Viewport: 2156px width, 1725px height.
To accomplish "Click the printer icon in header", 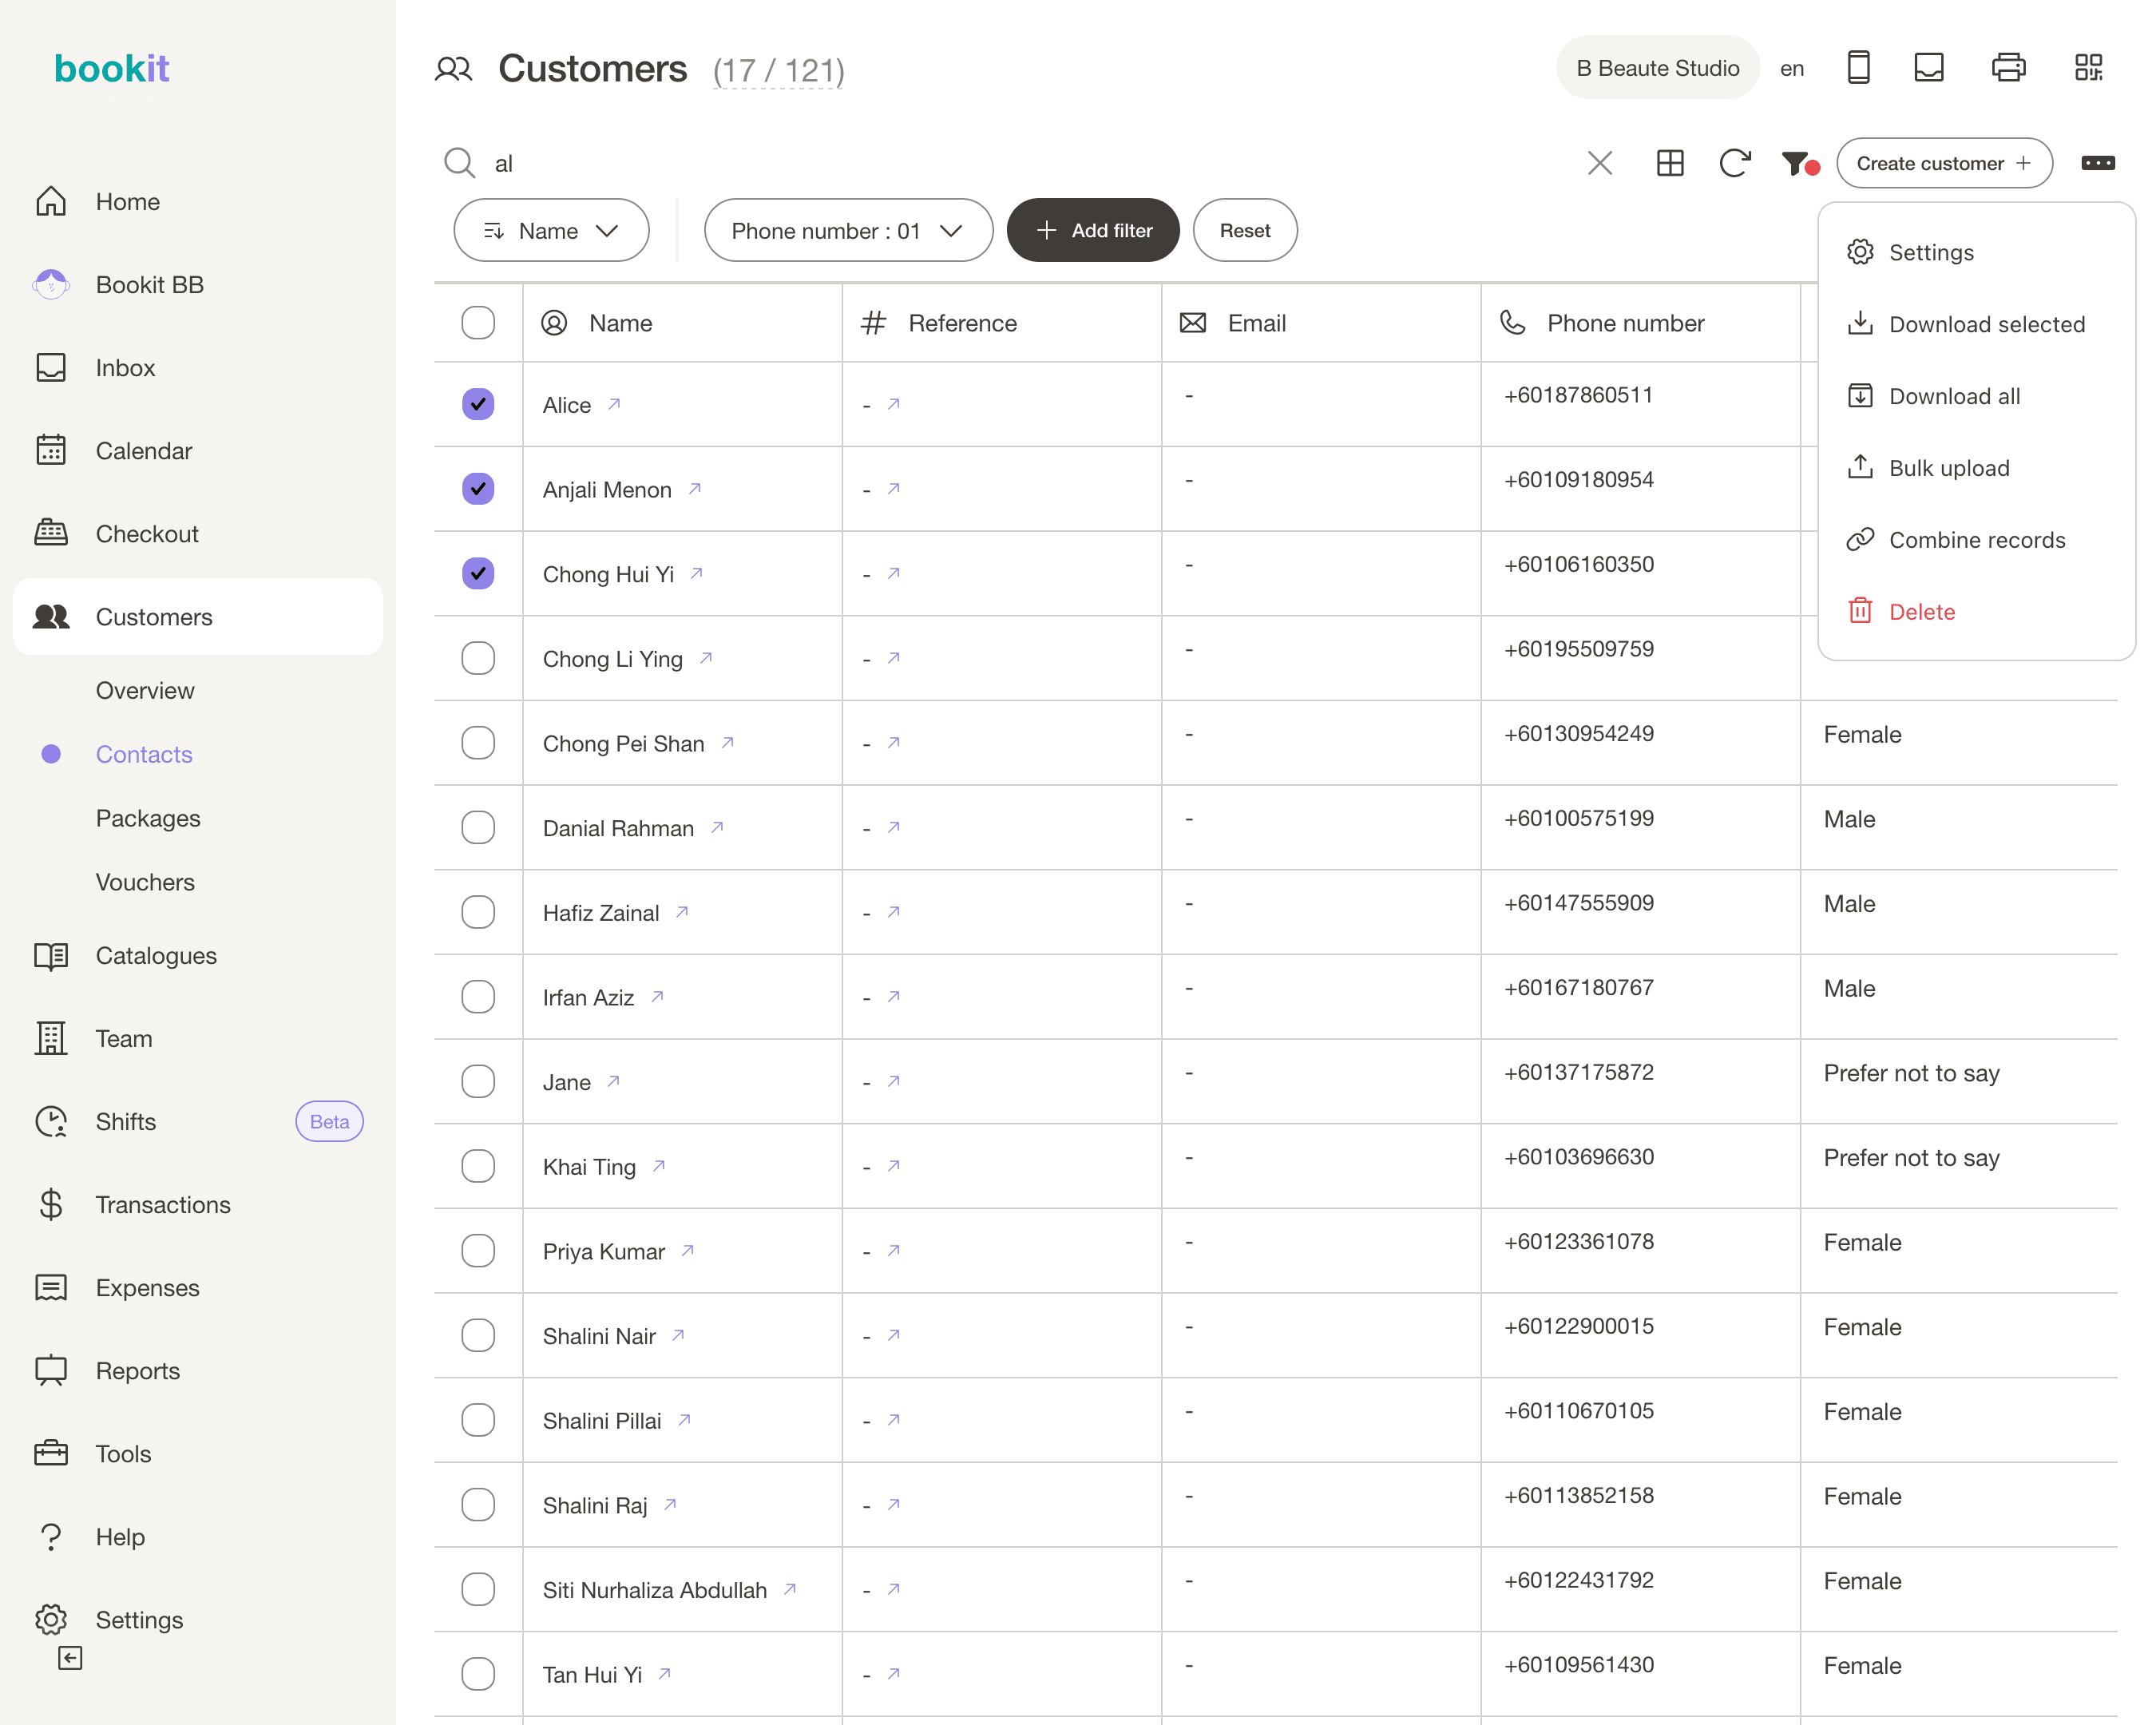I will 2008,68.
